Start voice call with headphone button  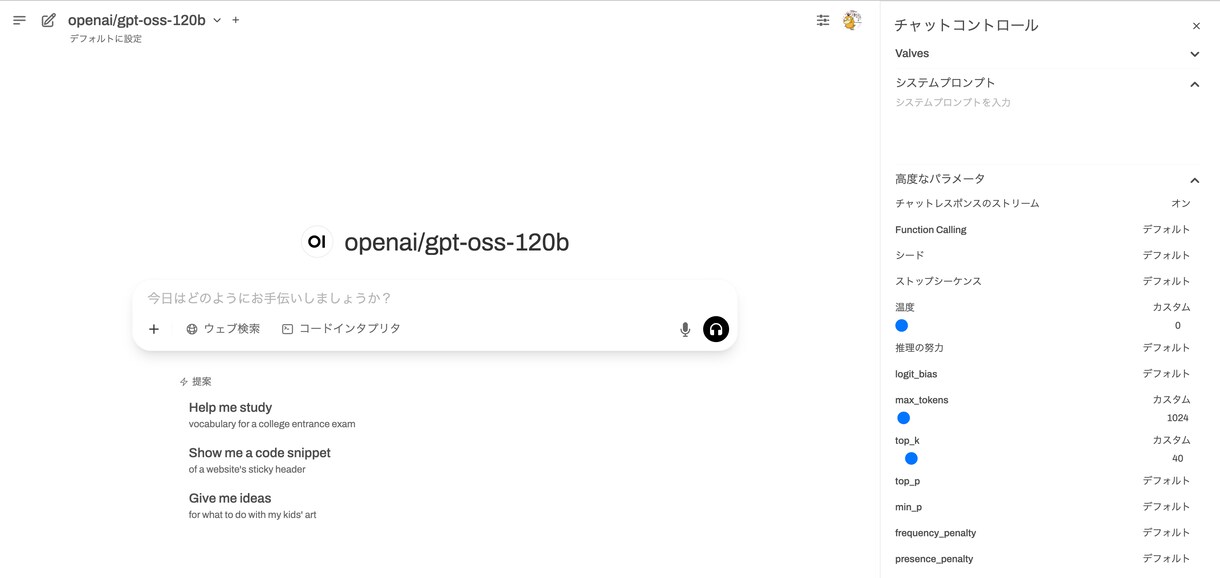(x=716, y=329)
